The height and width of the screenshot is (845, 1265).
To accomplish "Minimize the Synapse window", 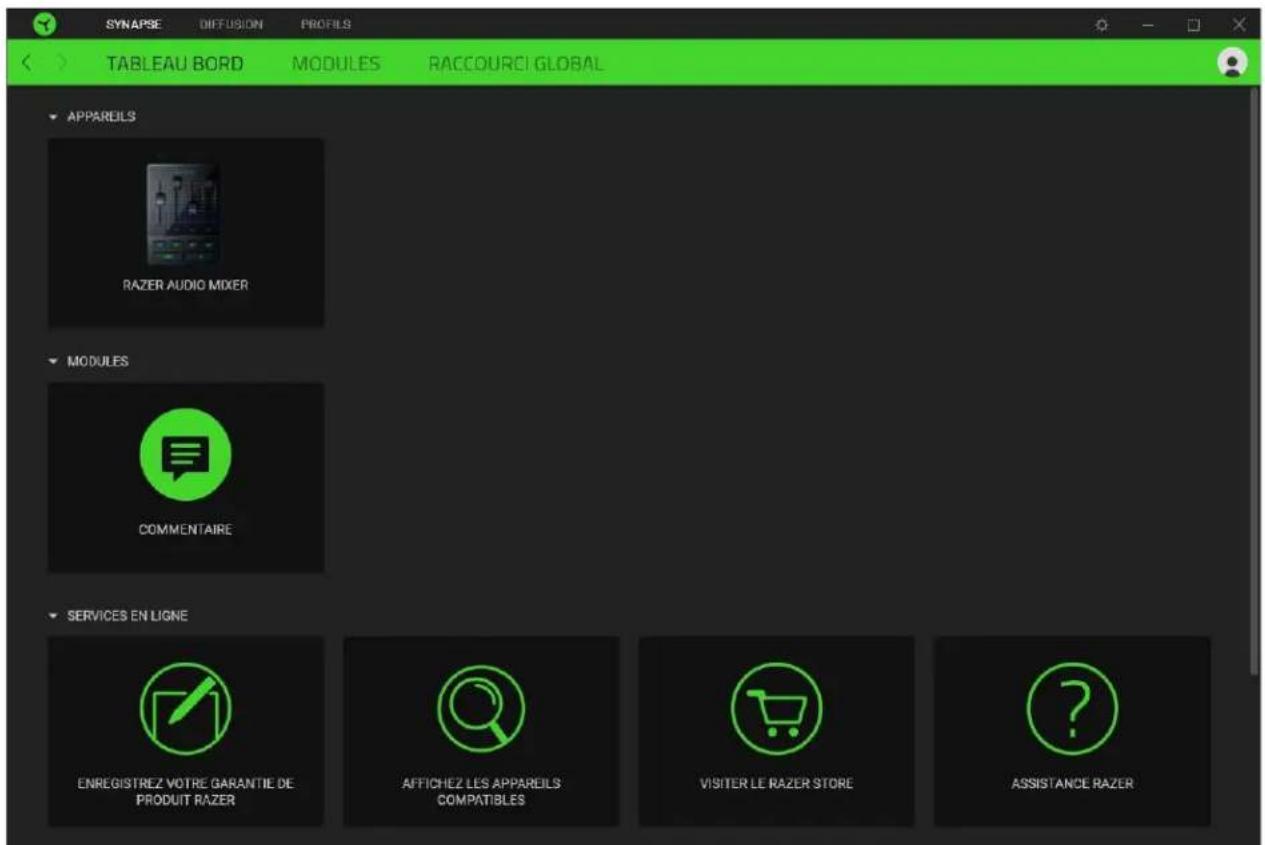I will [1149, 23].
